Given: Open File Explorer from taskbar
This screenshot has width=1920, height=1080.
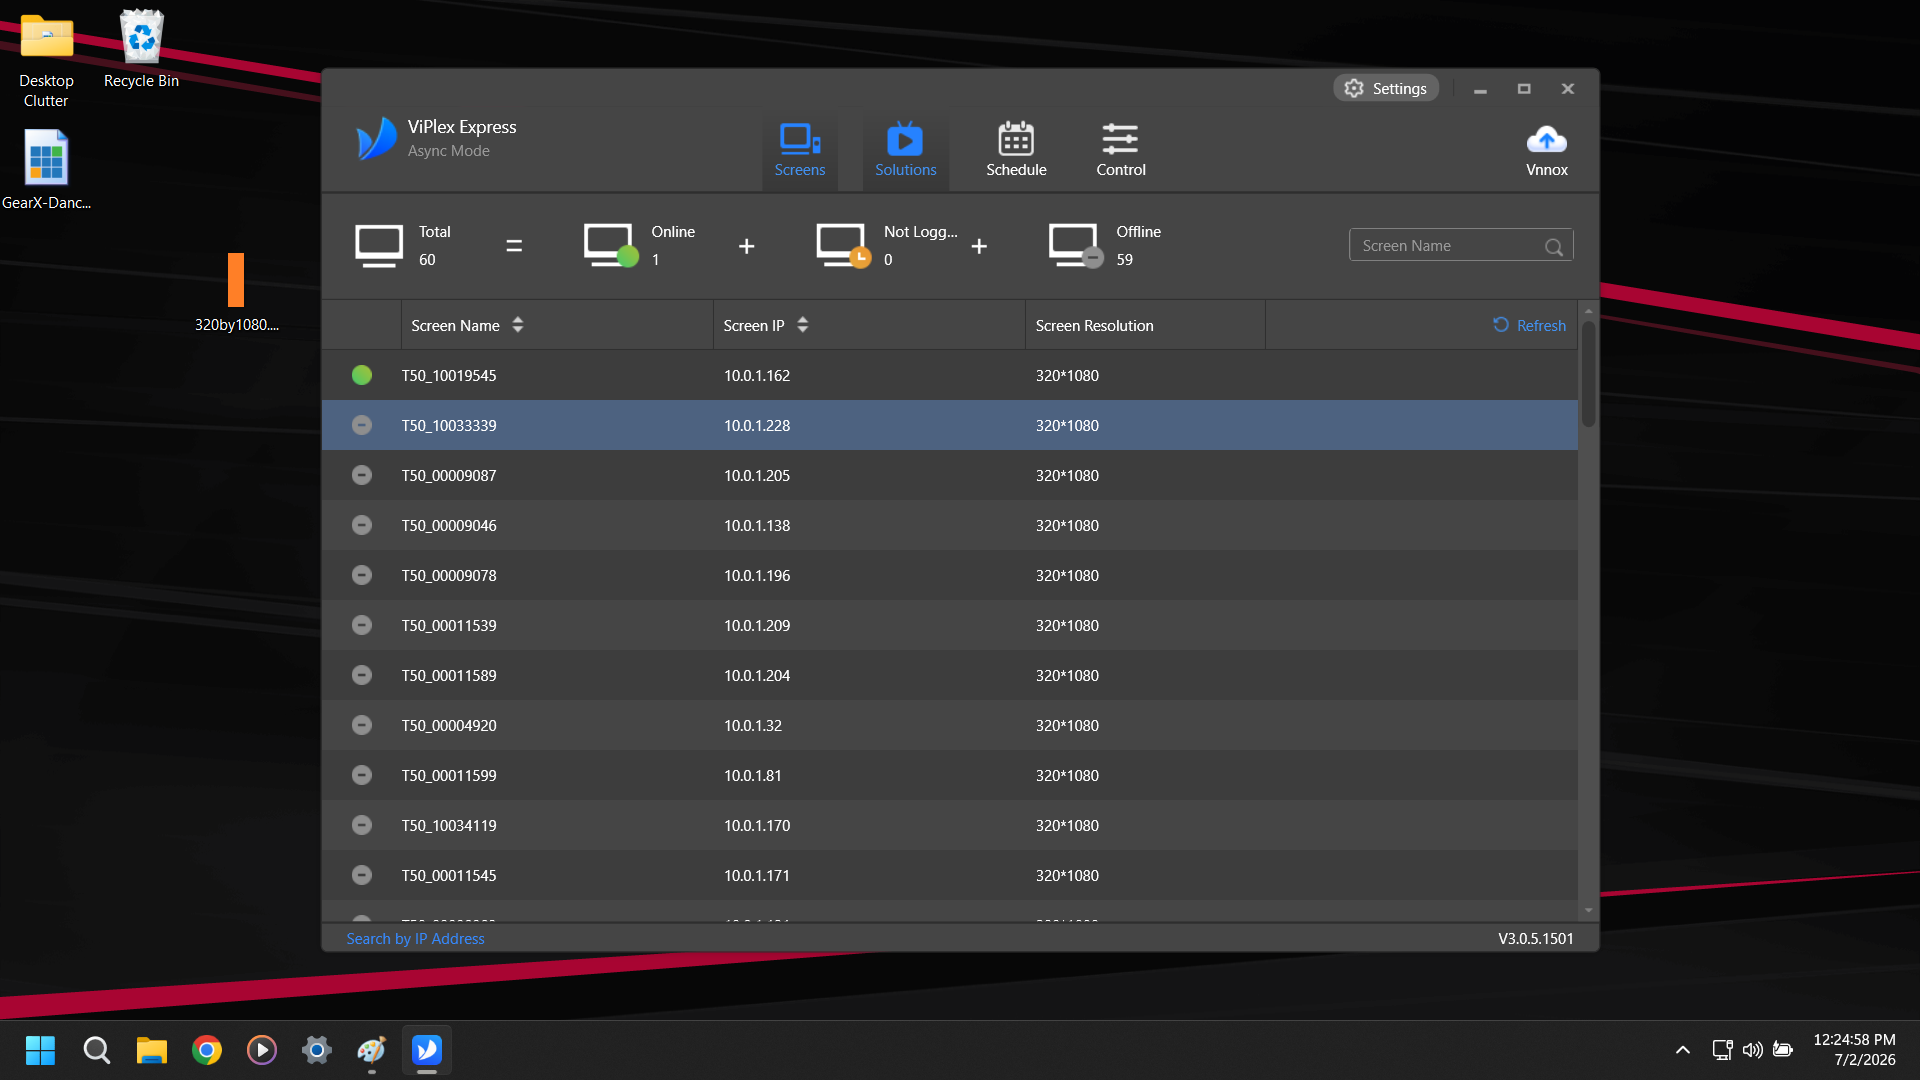Looking at the screenshot, I should (x=152, y=1050).
